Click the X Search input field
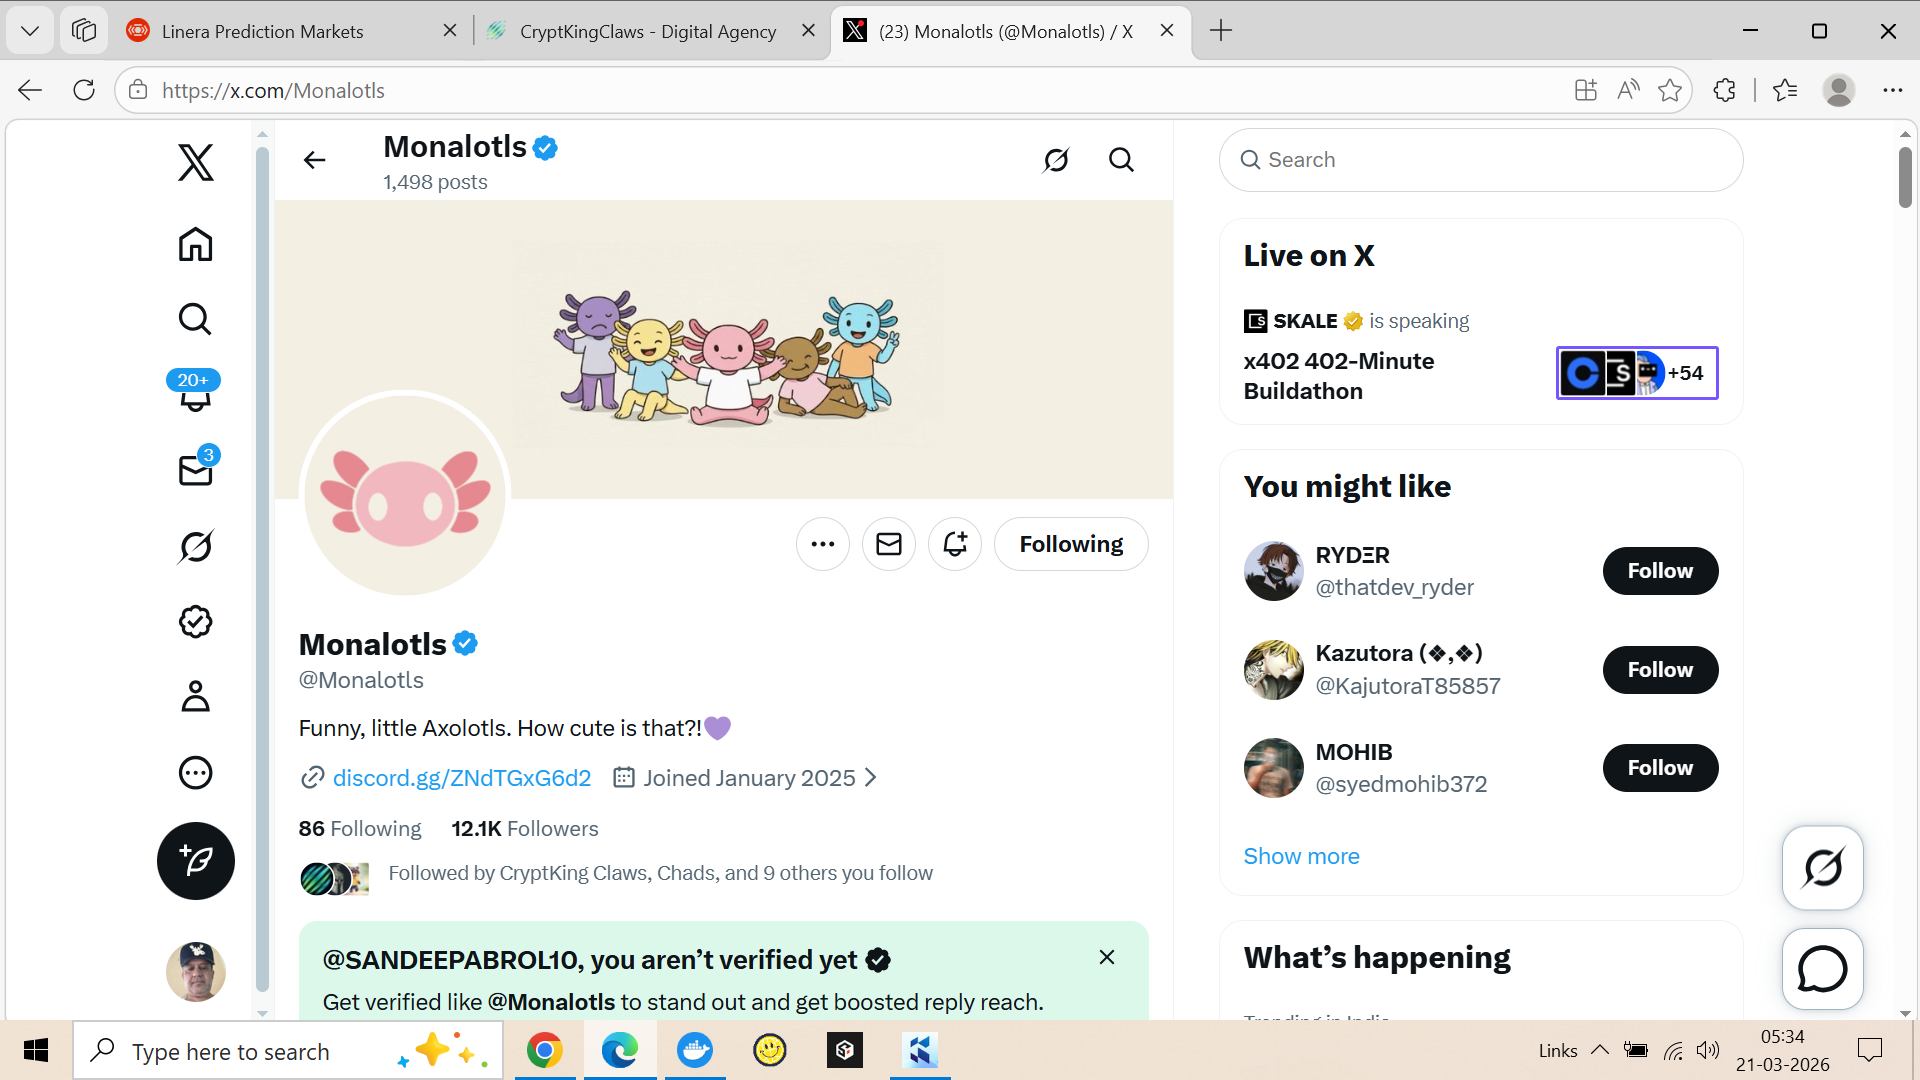The height and width of the screenshot is (1080, 1920). [1480, 160]
